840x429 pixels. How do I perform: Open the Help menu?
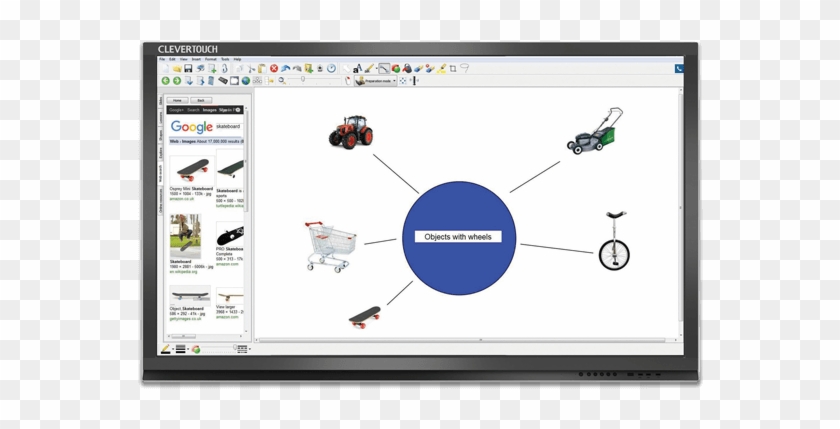point(237,59)
